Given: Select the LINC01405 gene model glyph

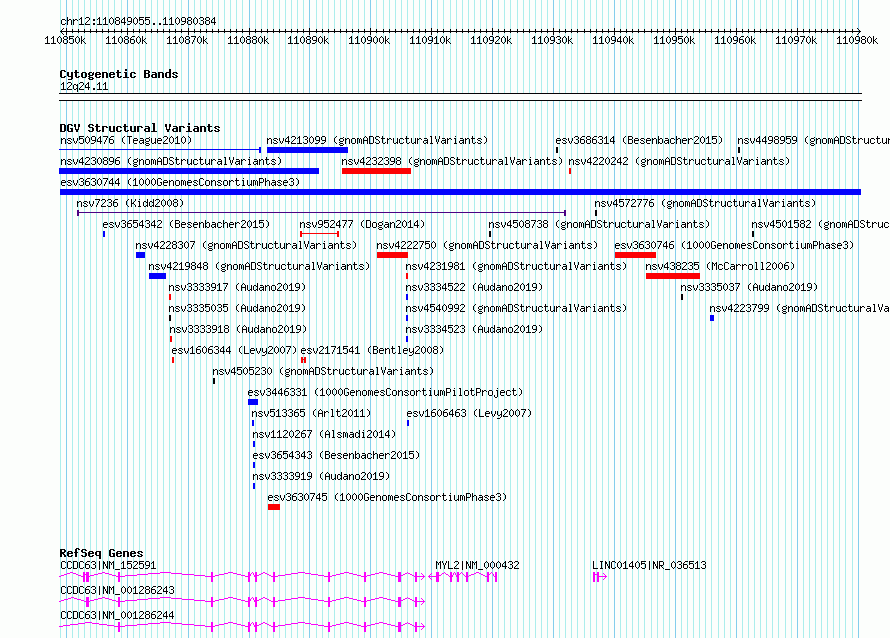Looking at the screenshot, I should point(599,577).
